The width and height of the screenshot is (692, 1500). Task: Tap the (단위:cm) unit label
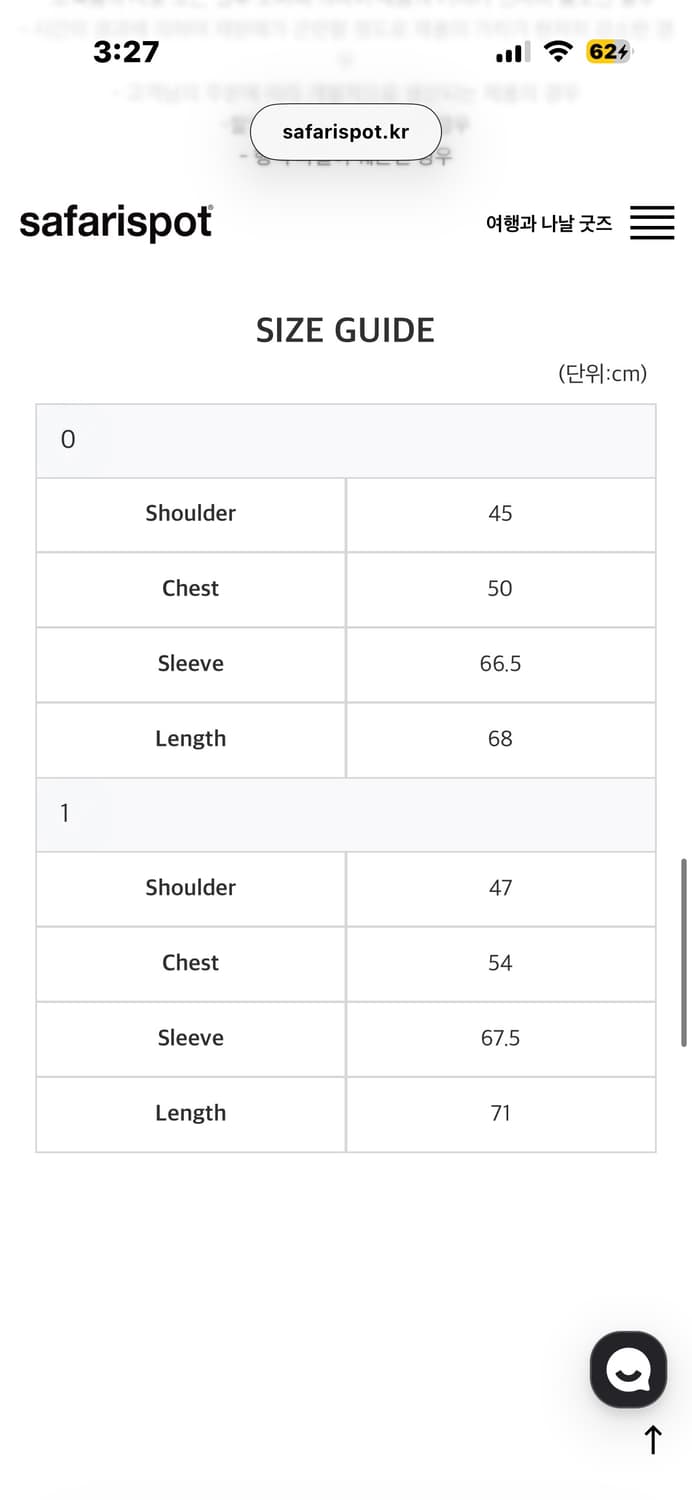pyautogui.click(x=602, y=374)
